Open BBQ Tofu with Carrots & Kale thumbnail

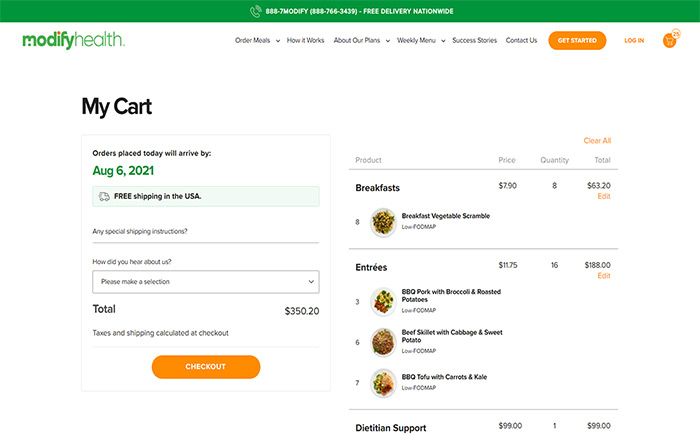383,383
